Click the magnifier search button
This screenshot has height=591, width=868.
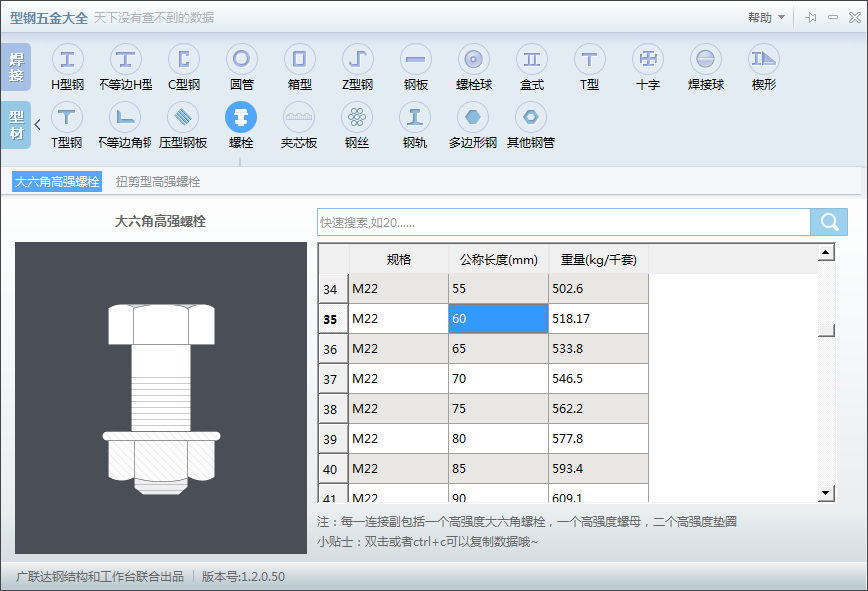[x=829, y=222]
